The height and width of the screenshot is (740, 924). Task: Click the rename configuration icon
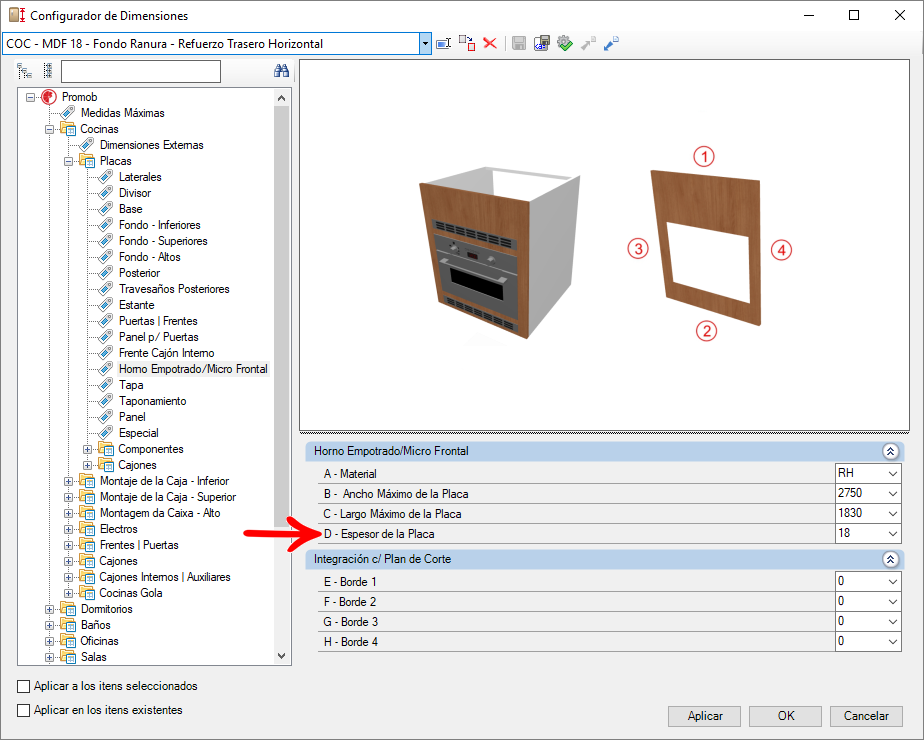(443, 43)
